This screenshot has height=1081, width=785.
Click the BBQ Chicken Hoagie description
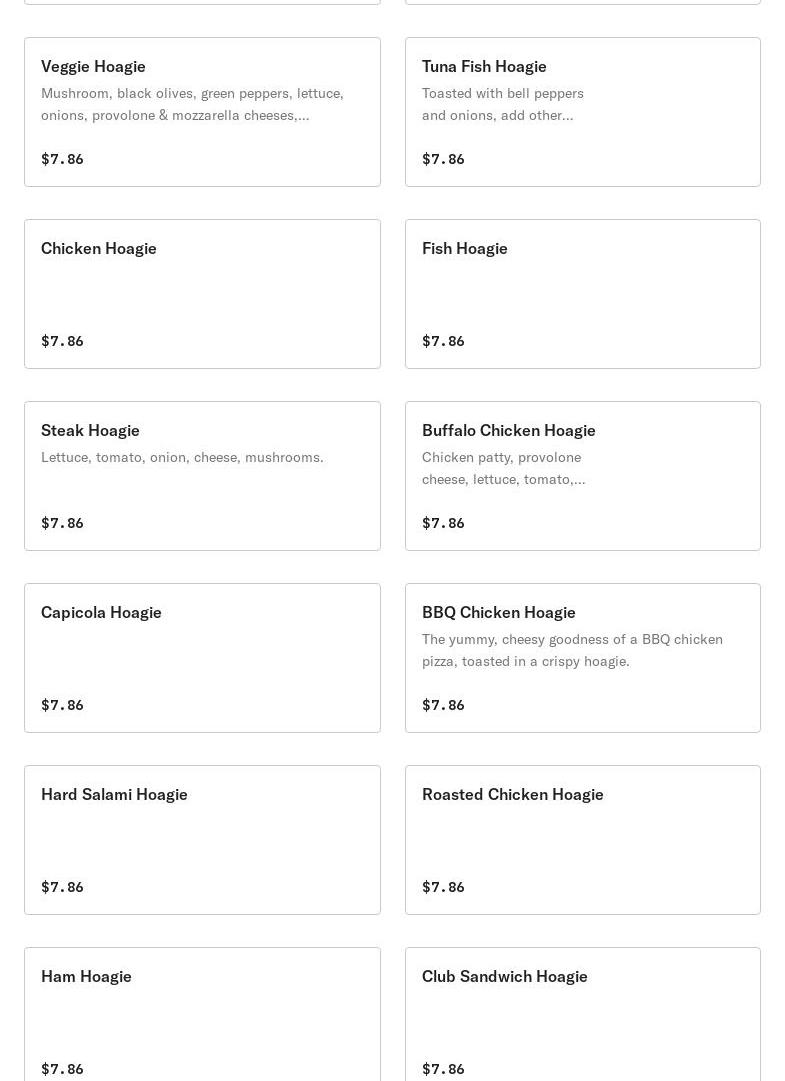(x=572, y=650)
